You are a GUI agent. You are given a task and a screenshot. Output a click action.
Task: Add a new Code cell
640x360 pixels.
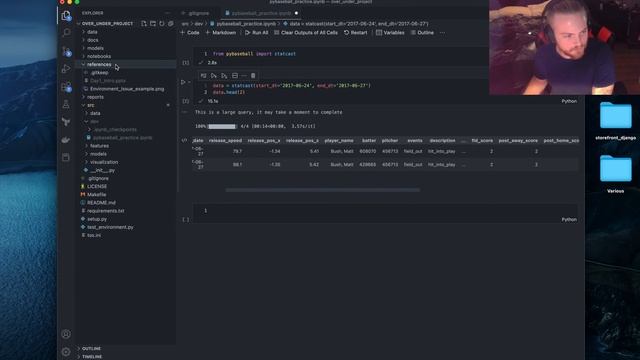pos(190,33)
